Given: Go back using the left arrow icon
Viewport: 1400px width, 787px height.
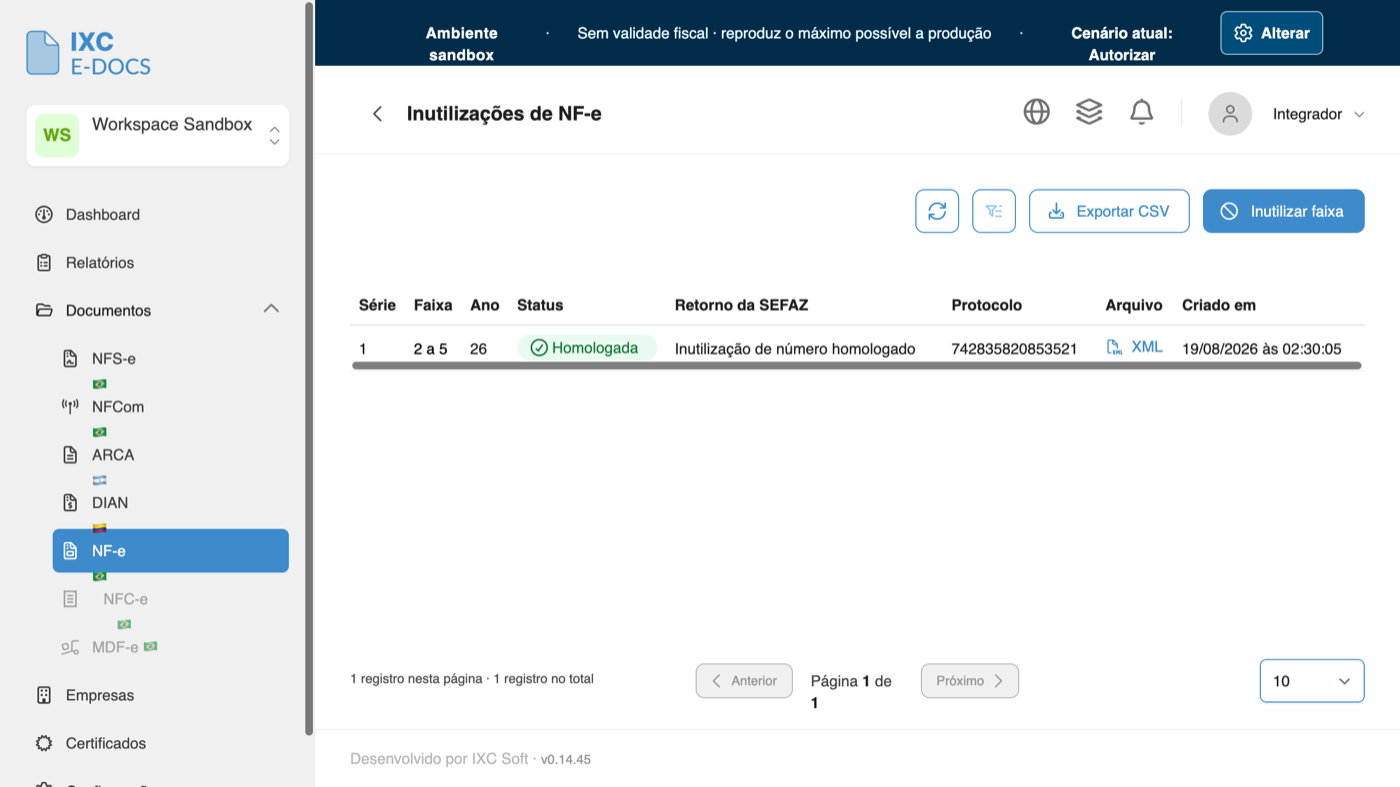Looking at the screenshot, I should [377, 114].
